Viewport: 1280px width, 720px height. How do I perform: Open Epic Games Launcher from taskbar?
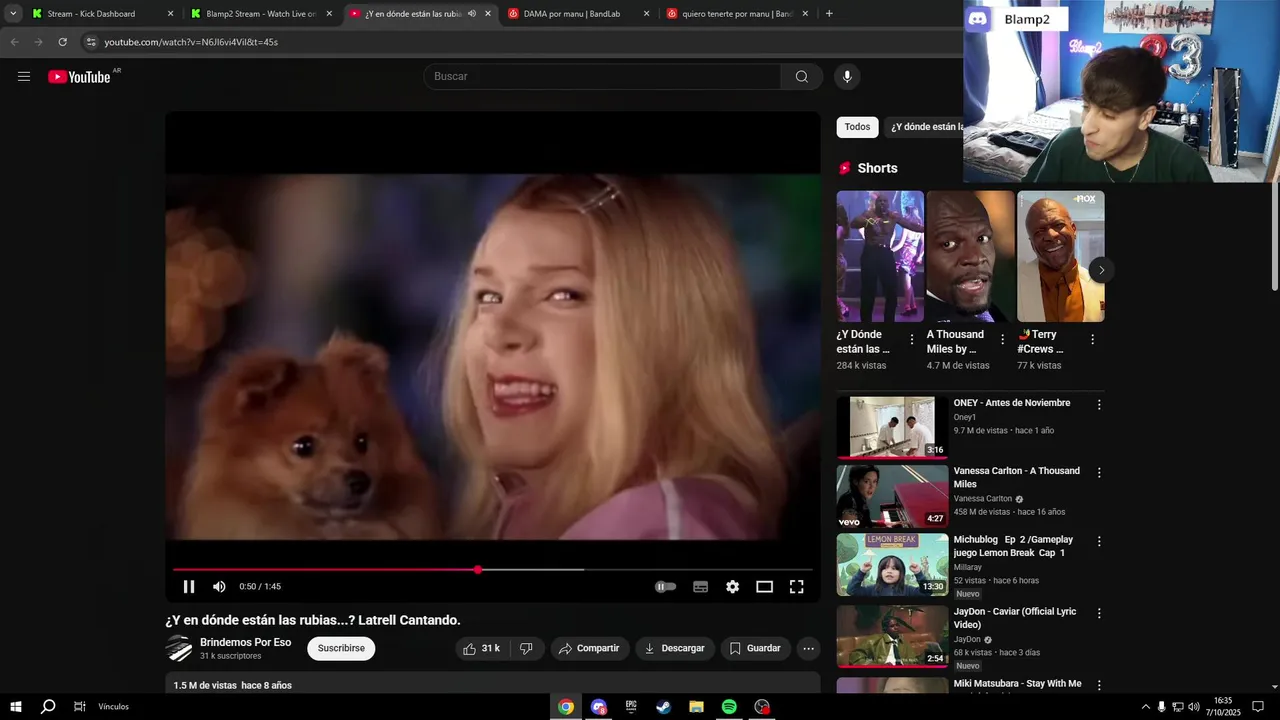pyautogui.click(x=631, y=707)
